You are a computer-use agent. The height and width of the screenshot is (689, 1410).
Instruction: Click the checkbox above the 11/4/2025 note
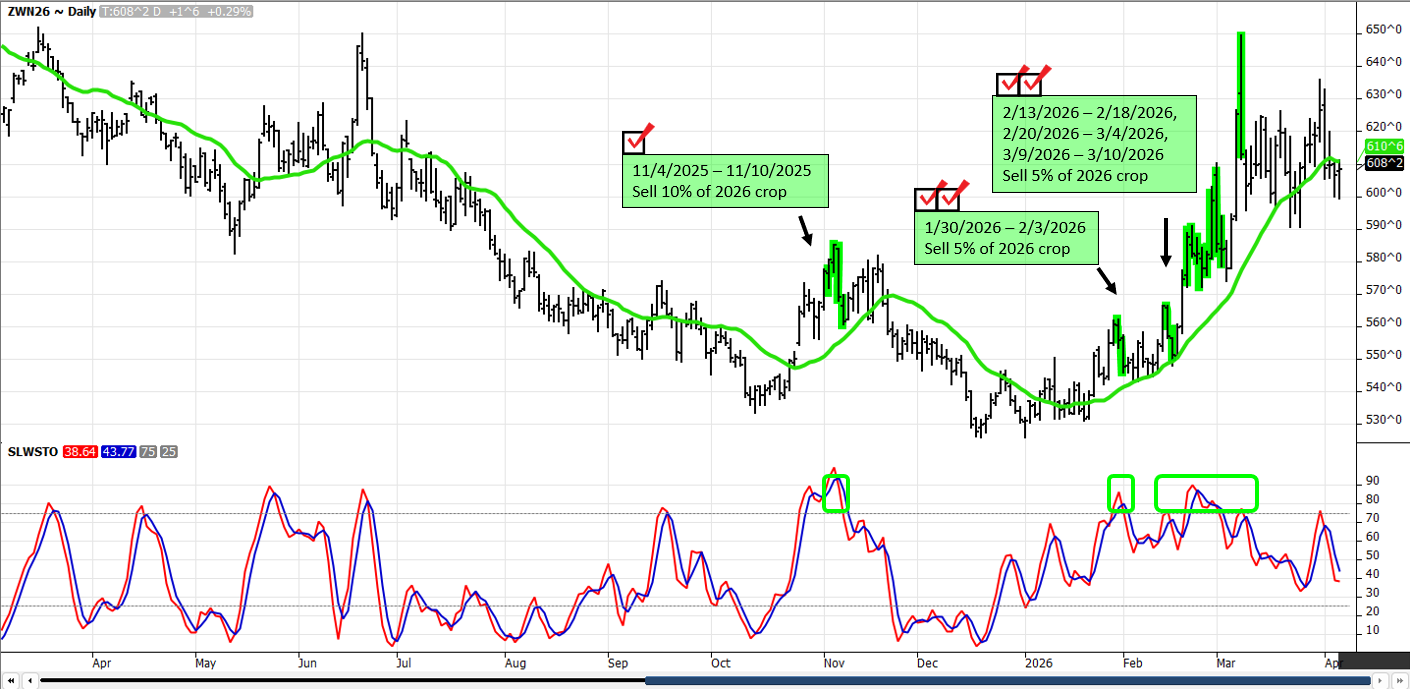[x=635, y=142]
